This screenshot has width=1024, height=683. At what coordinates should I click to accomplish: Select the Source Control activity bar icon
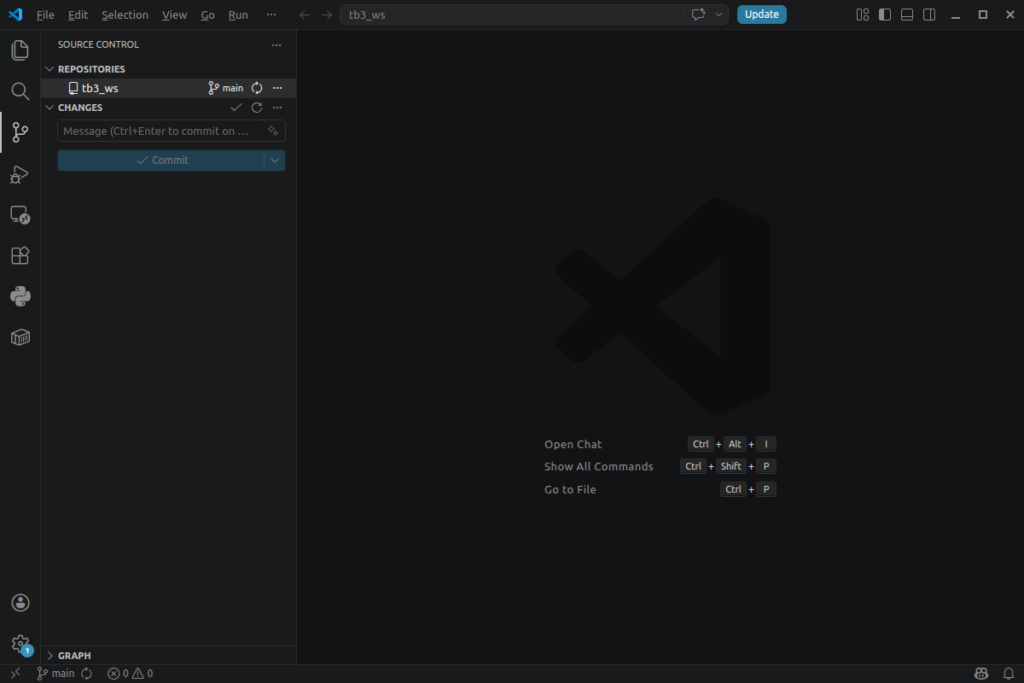[20, 132]
